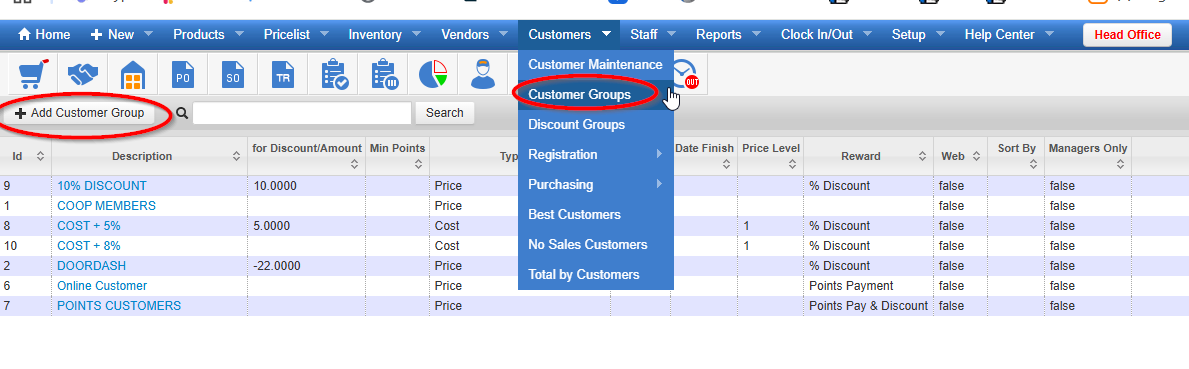
Task: Open the COST + 8% group link
Action: (89, 245)
